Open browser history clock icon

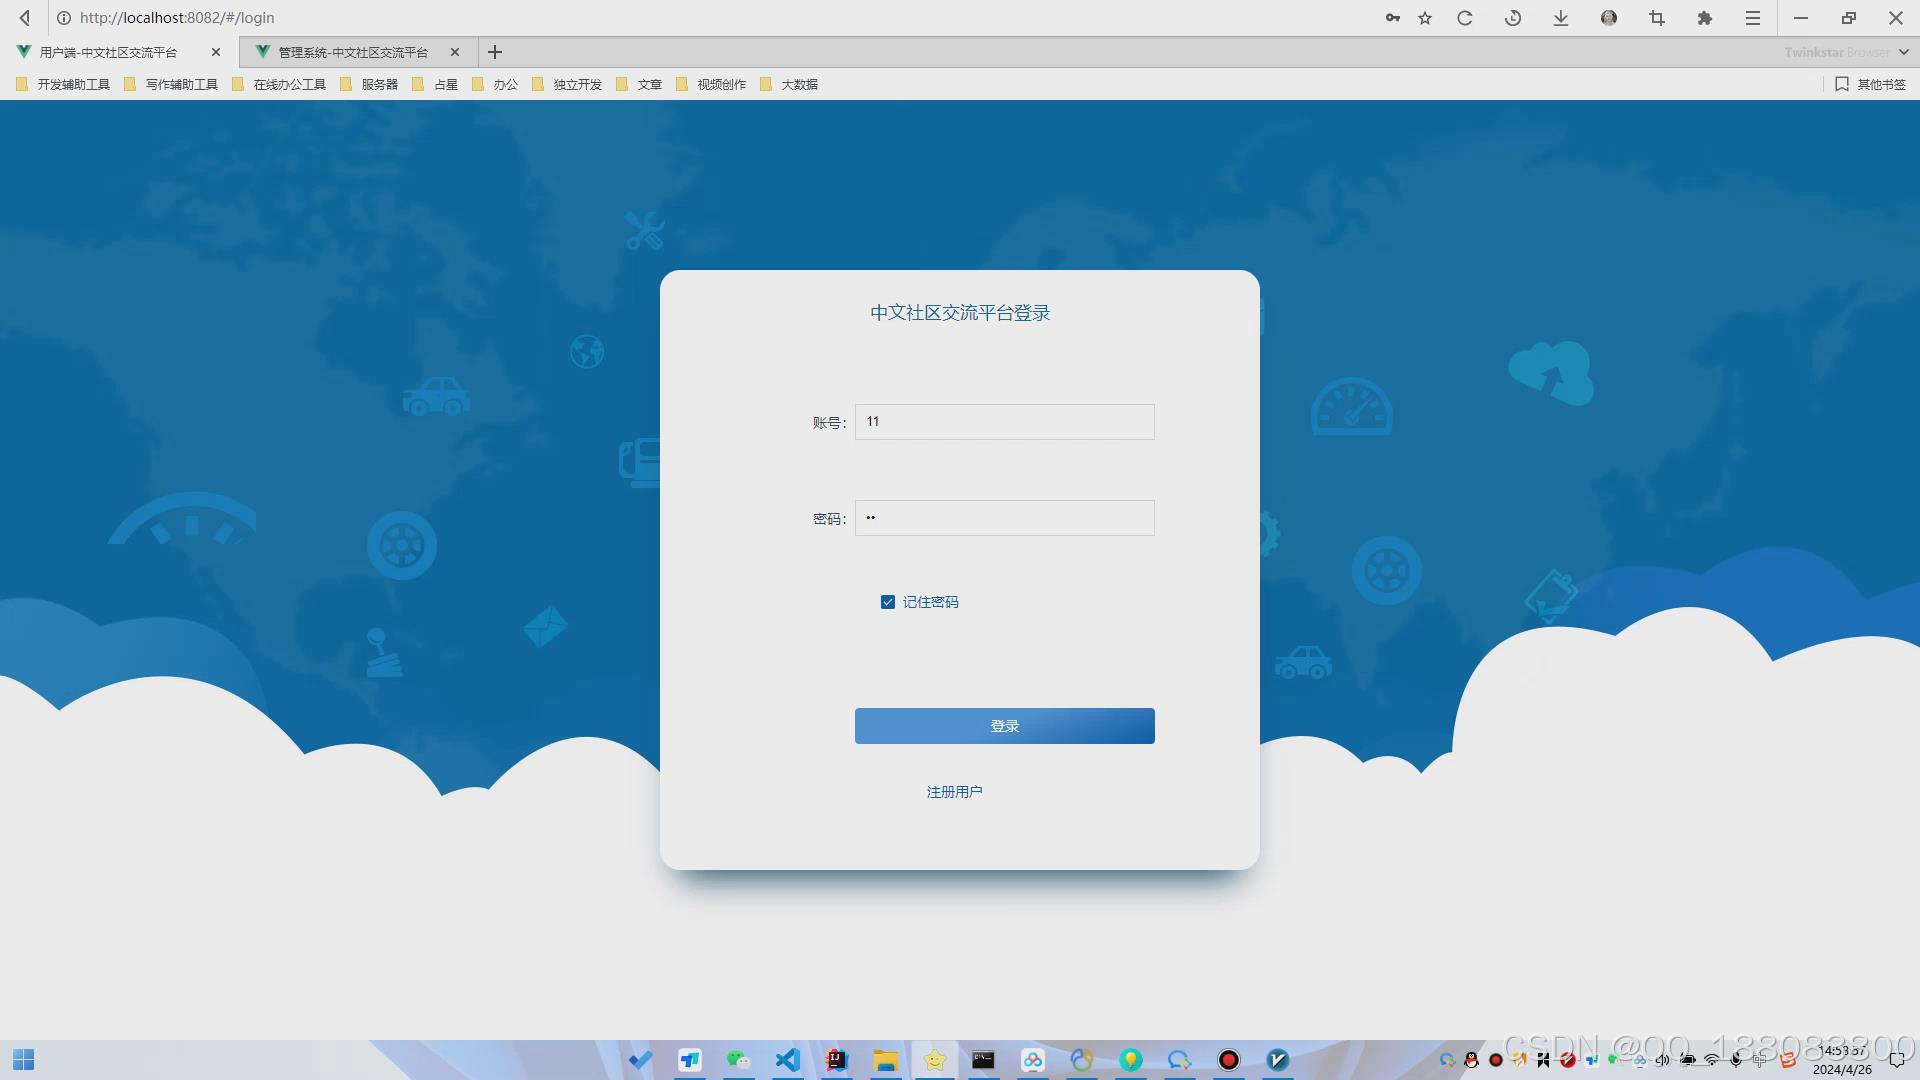pos(1513,18)
